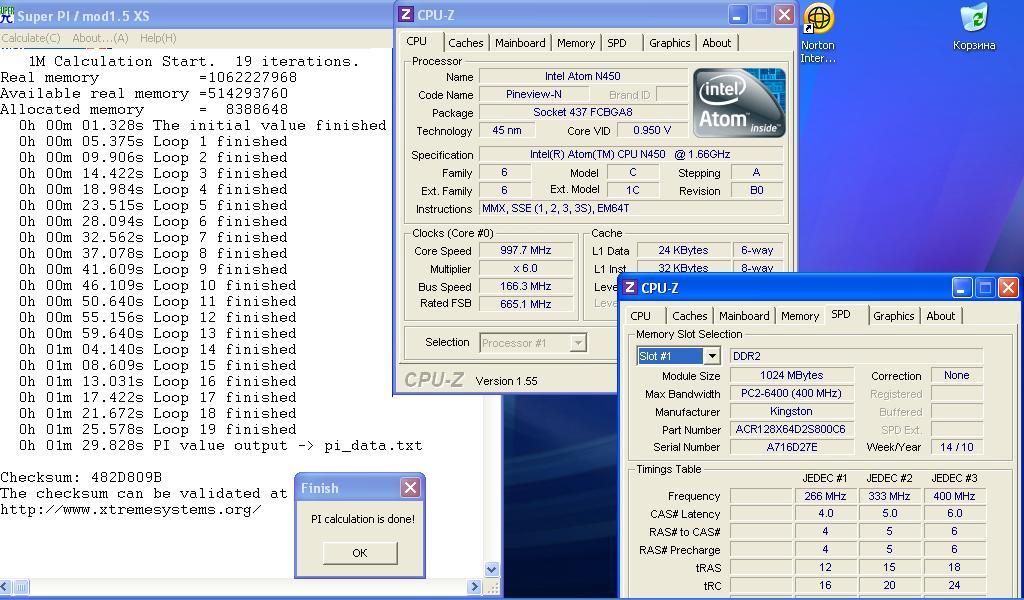Click the 0.950 V core VID value

click(x=651, y=130)
